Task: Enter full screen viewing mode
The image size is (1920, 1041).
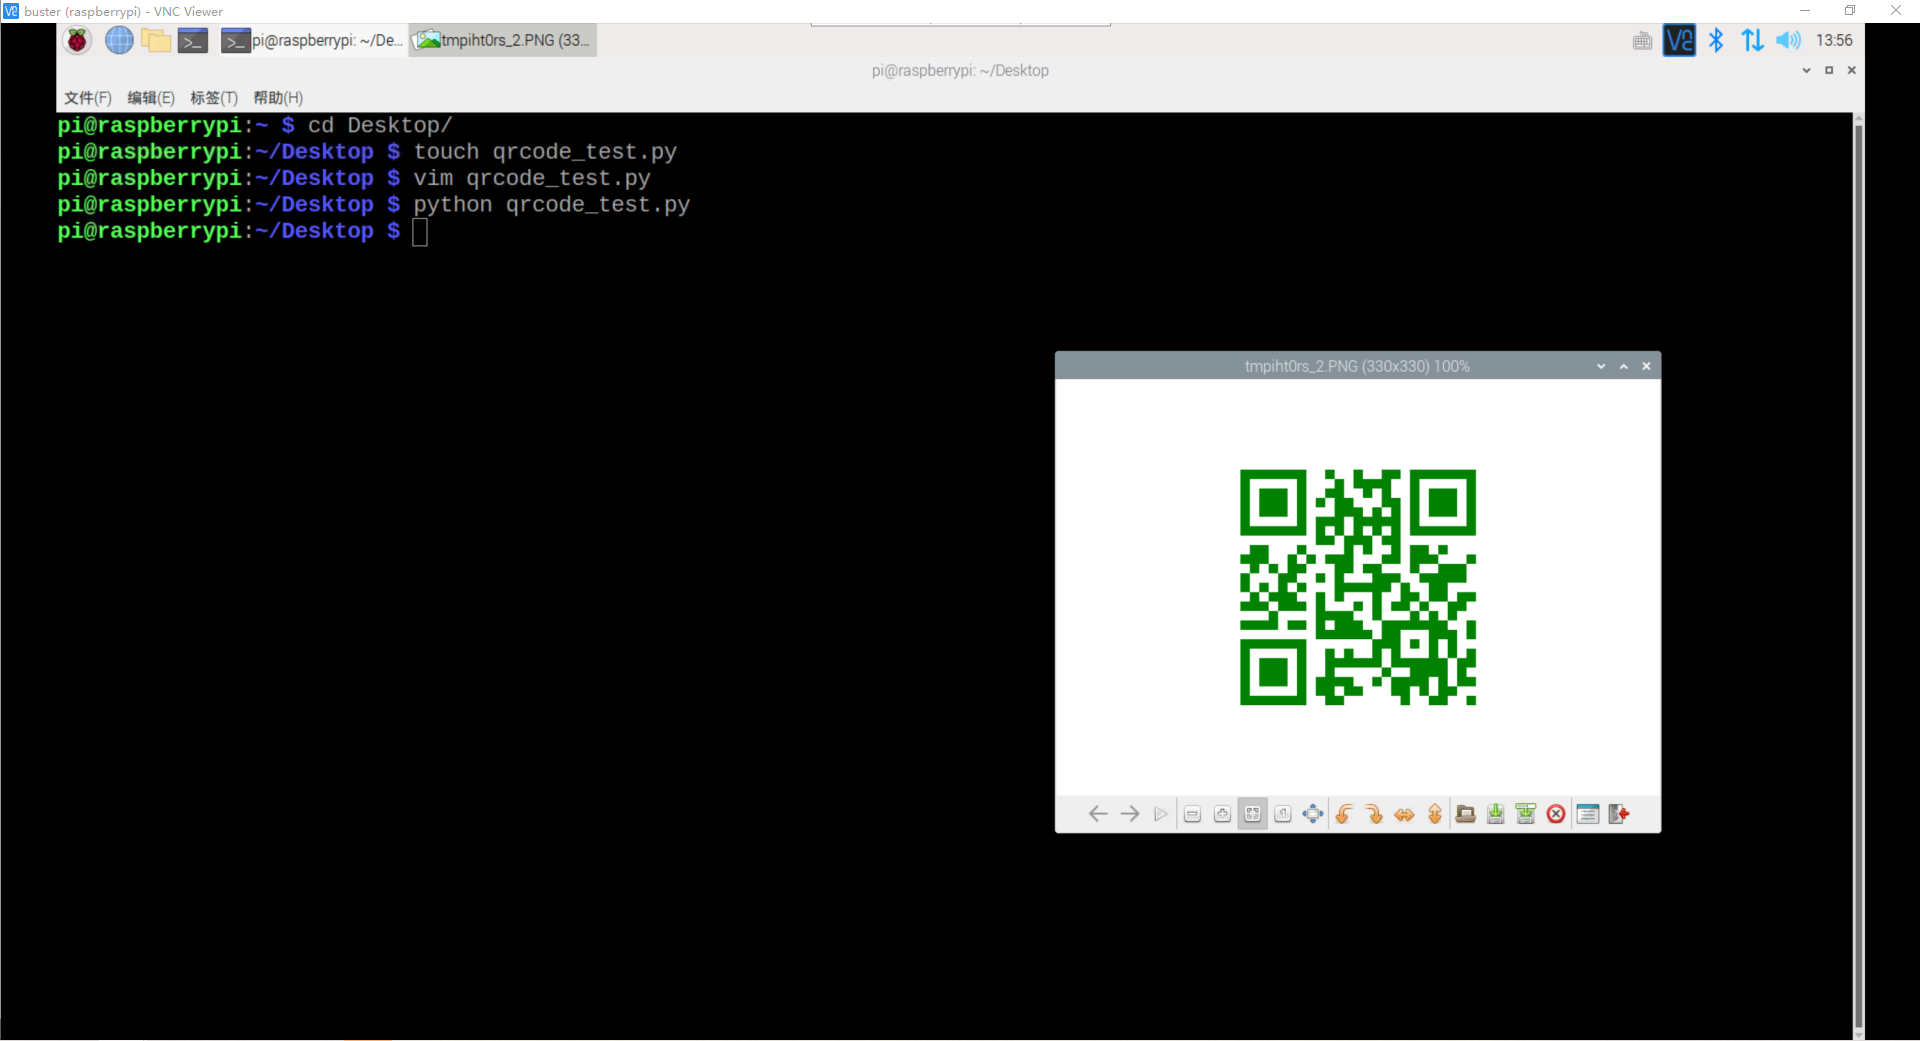Action: [1313, 814]
